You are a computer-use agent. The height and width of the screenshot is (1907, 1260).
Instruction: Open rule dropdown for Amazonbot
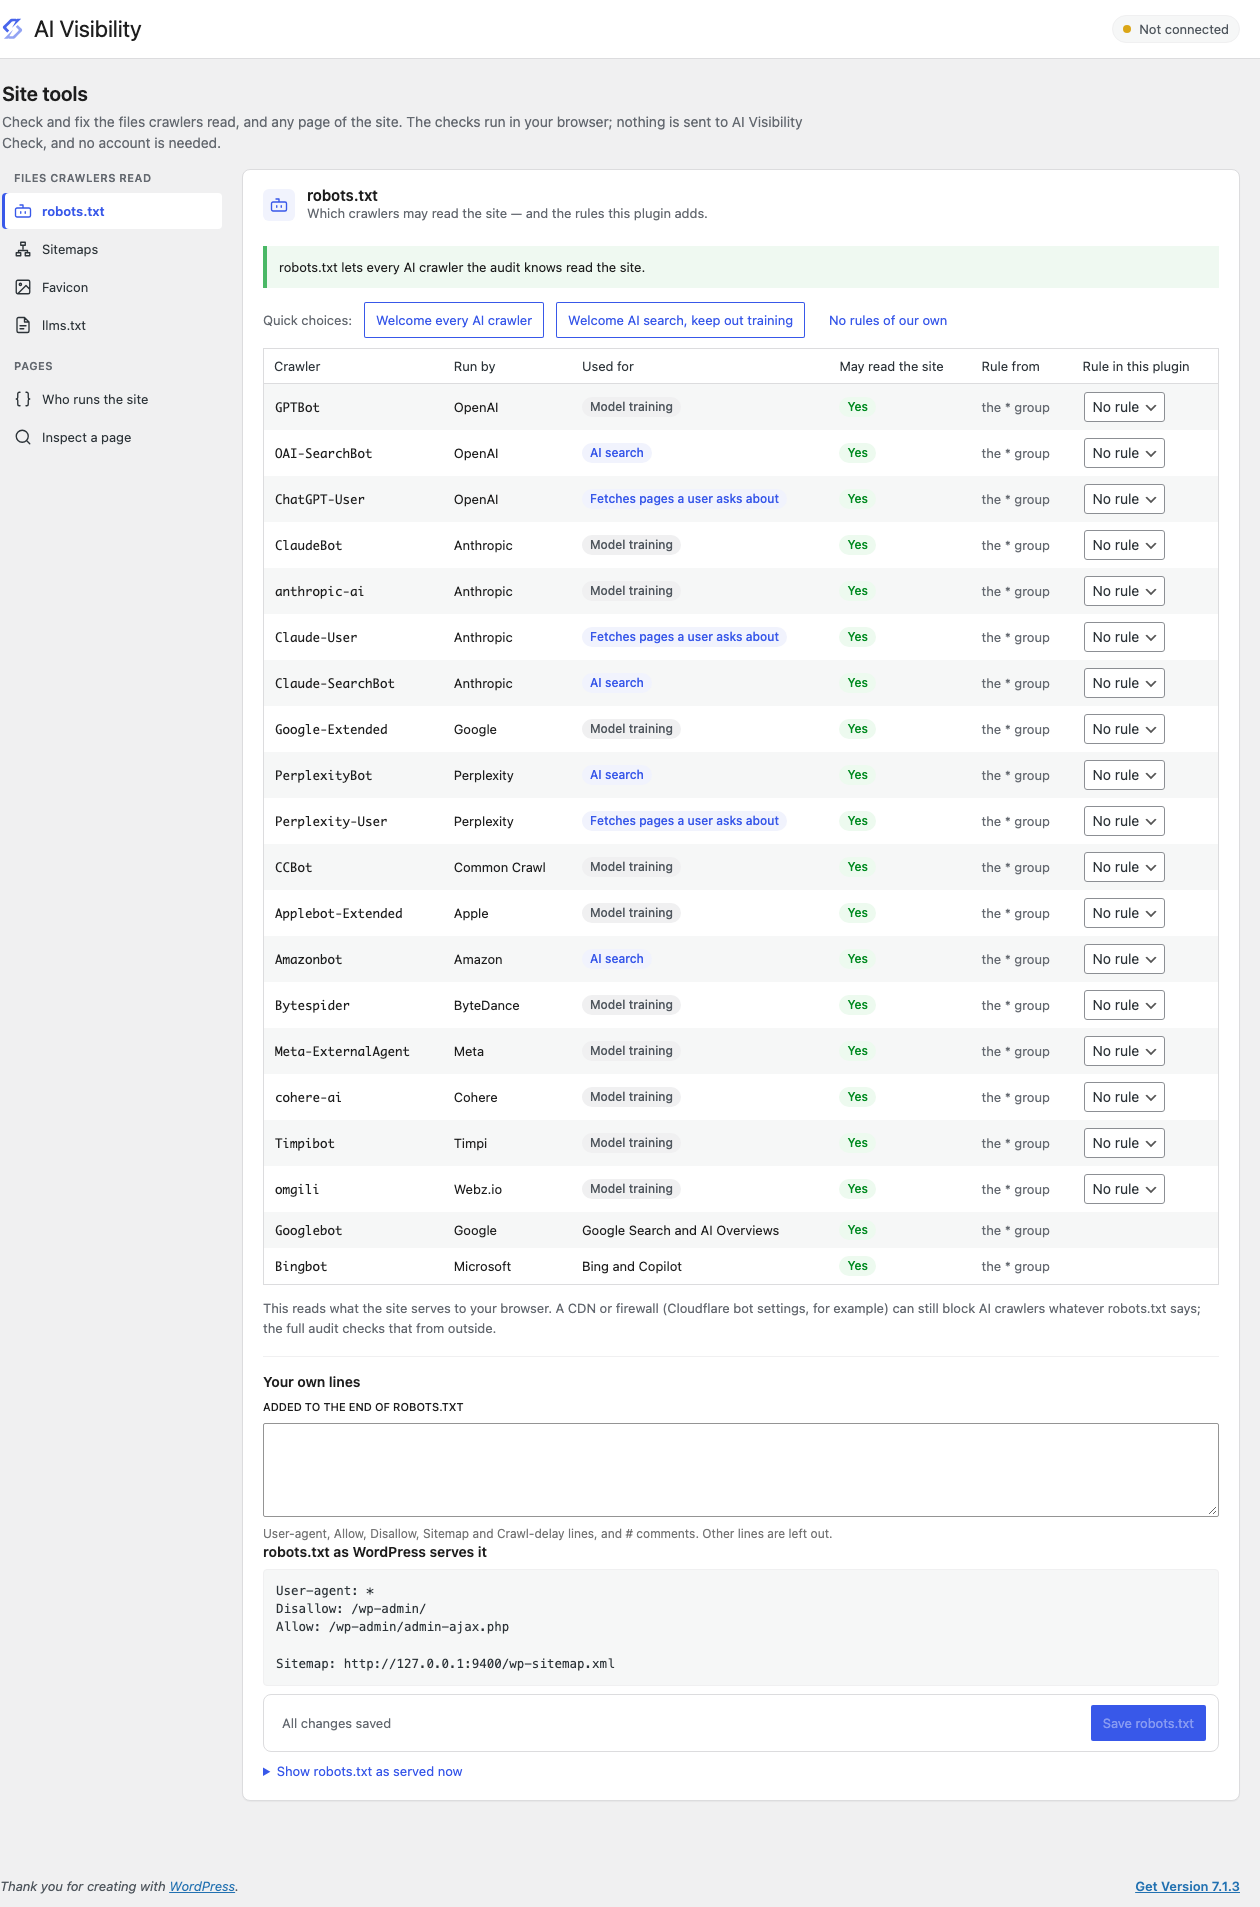1124,960
